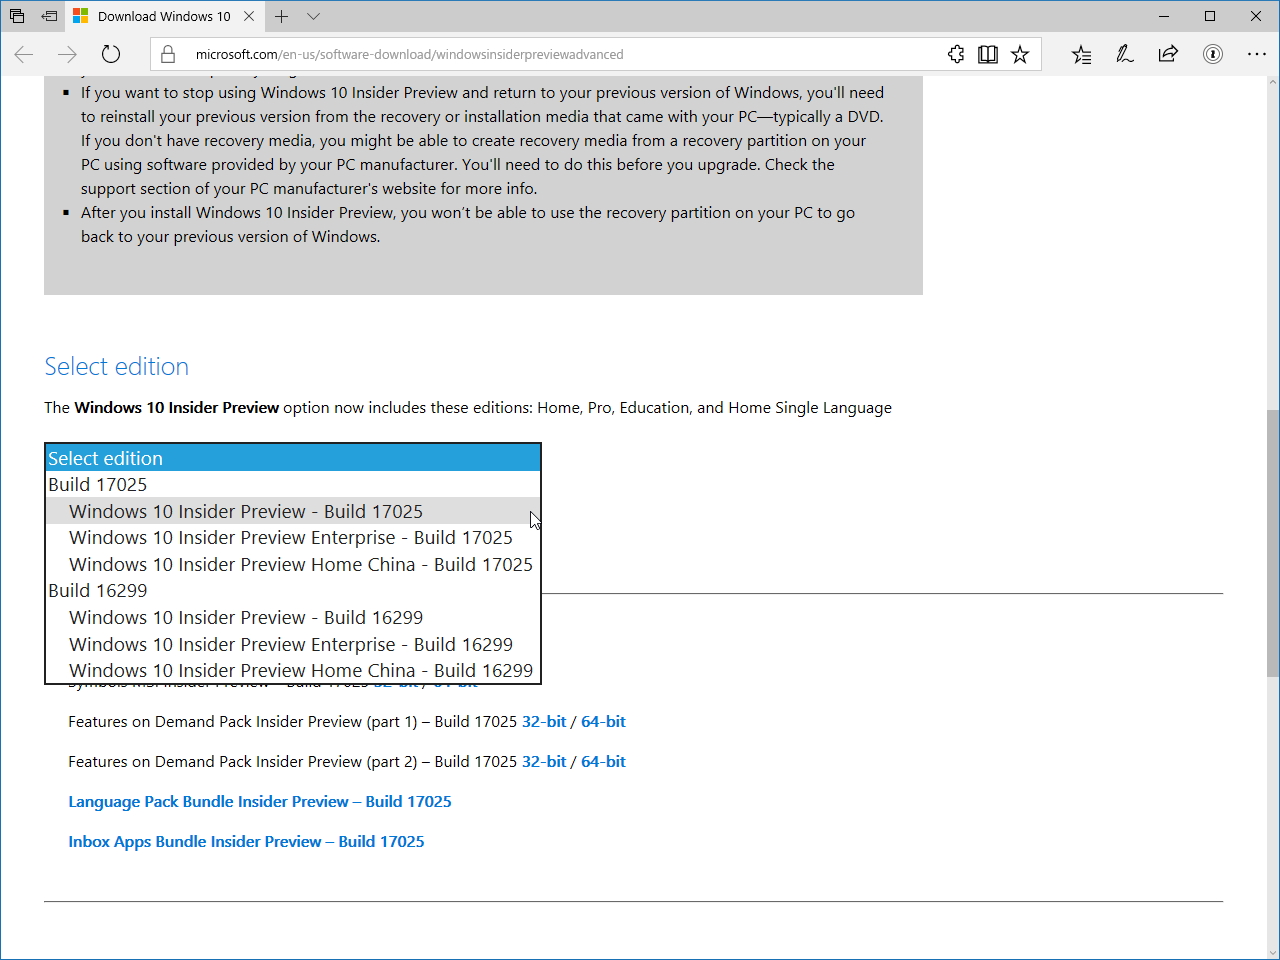1280x960 pixels.
Task: Pick Windows 10 Insider Preview - Build 17025
Action: point(293,511)
